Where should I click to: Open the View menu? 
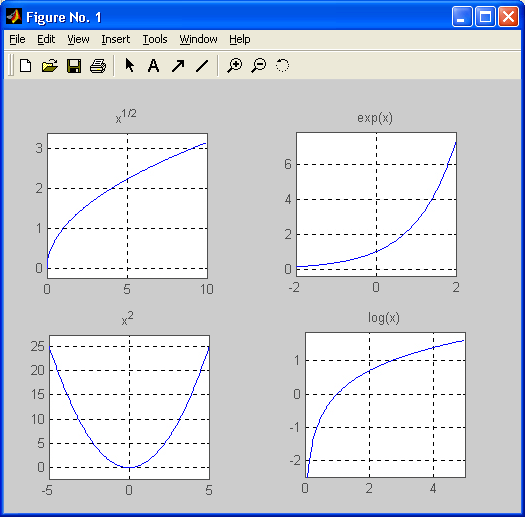[78, 40]
